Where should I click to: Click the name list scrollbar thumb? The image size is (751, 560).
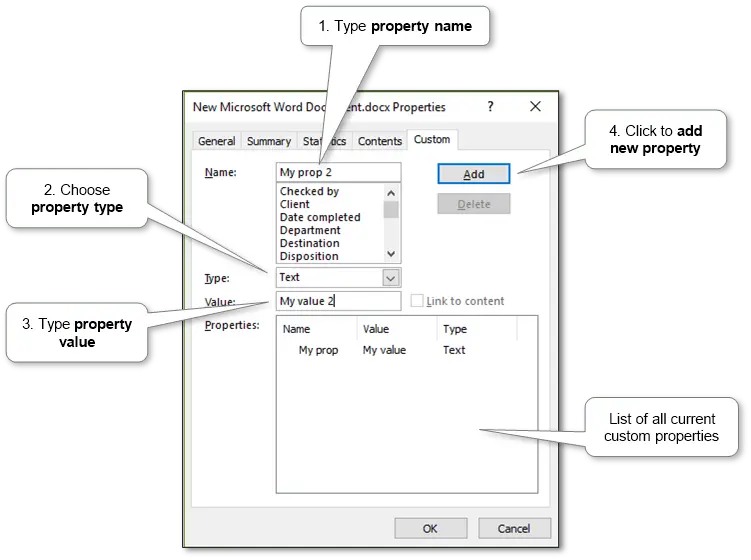click(x=391, y=209)
